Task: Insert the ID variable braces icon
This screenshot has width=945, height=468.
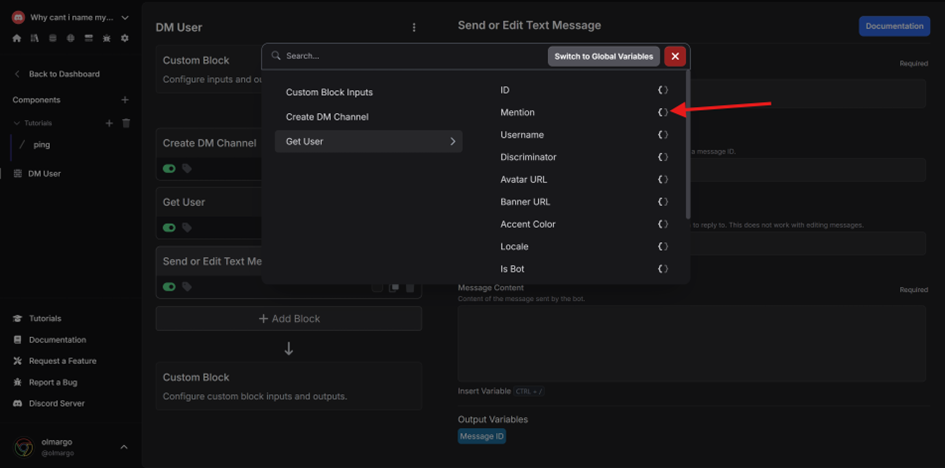Action: pyautogui.click(x=663, y=90)
